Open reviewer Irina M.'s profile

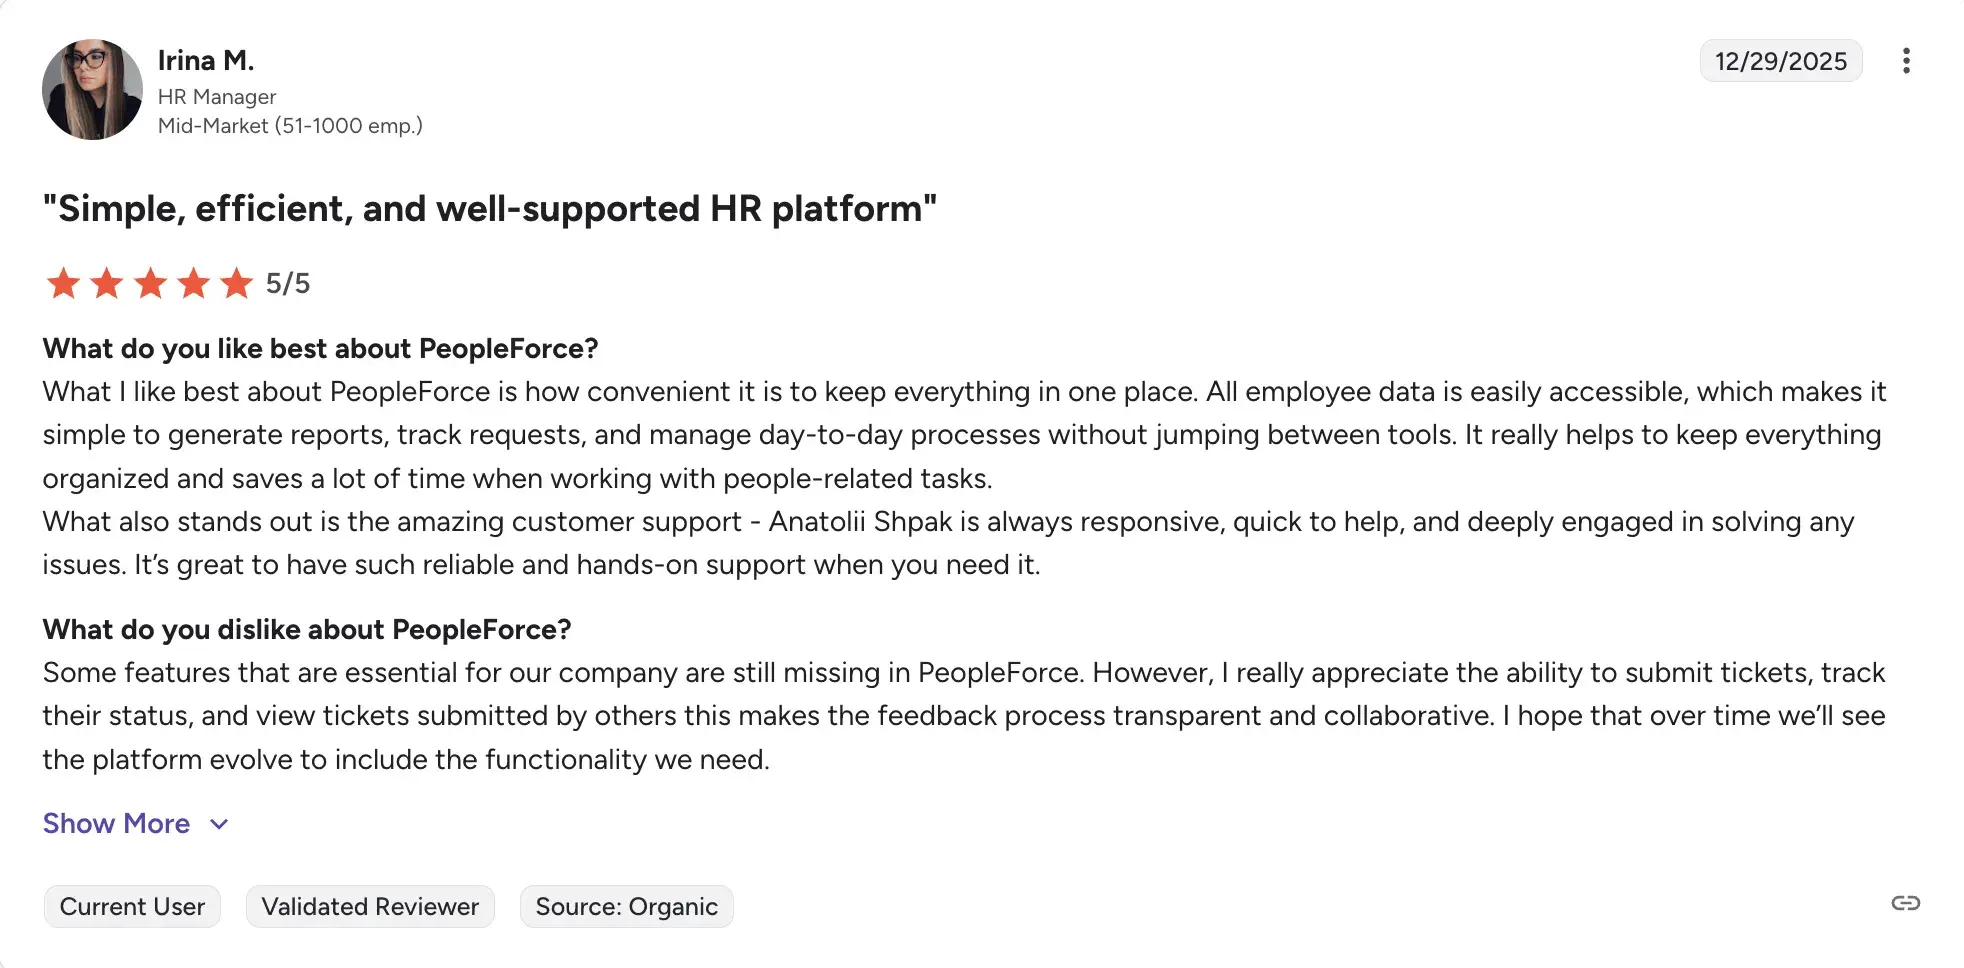click(206, 60)
